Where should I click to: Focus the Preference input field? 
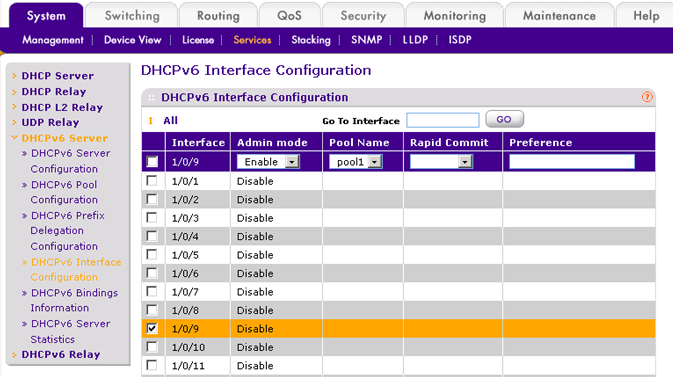[572, 161]
